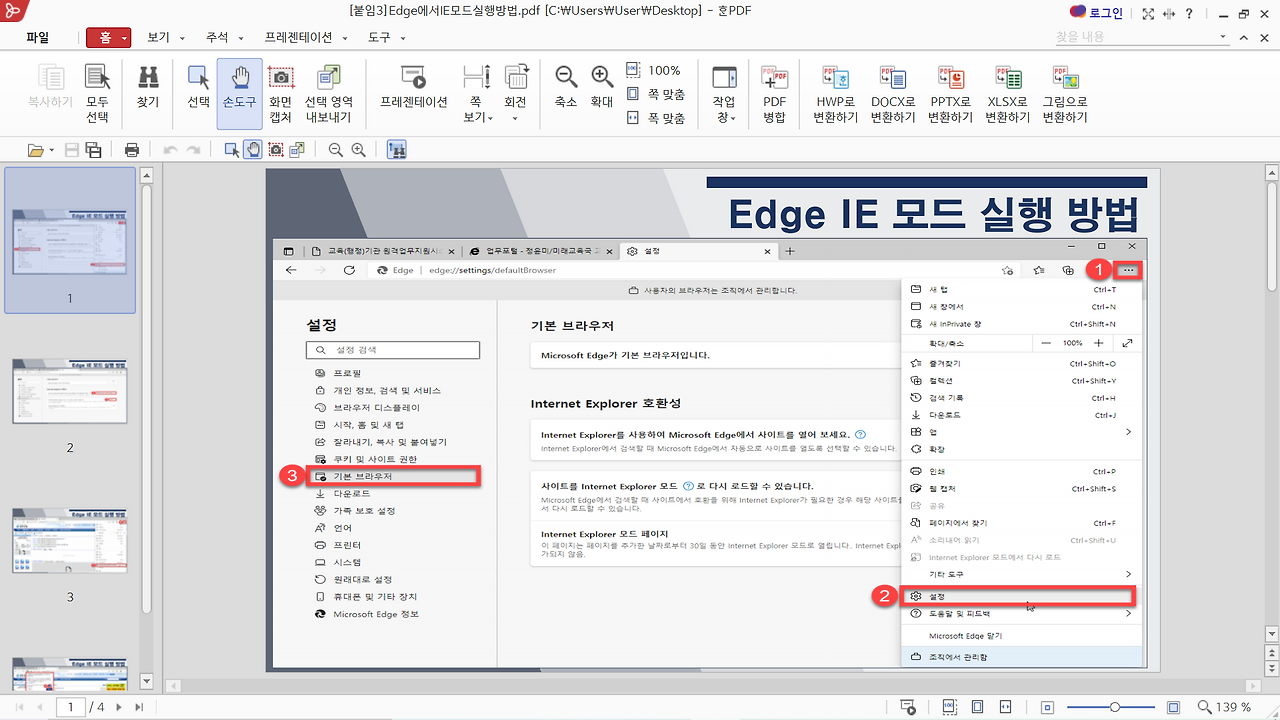Click the page number box in the status bar
This screenshot has height=720, width=1280.
coord(71,707)
